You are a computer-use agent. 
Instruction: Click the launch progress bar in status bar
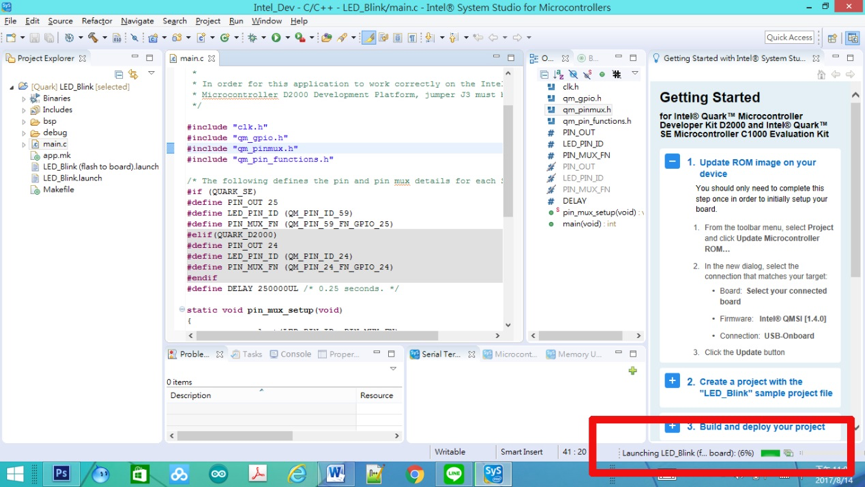[x=770, y=453]
